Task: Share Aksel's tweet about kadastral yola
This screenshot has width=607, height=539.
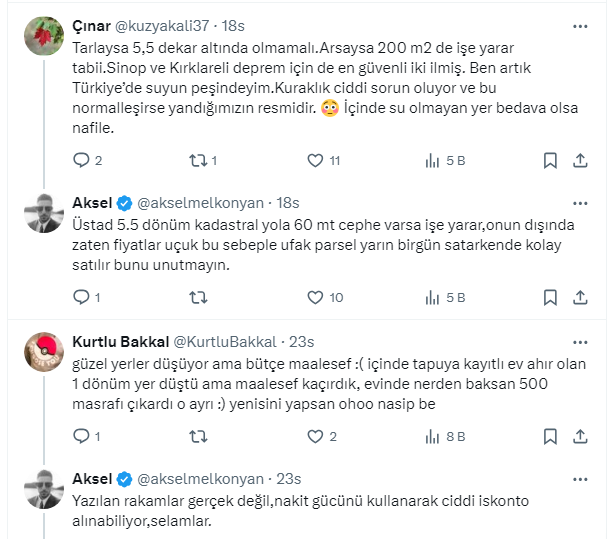Action: click(580, 297)
